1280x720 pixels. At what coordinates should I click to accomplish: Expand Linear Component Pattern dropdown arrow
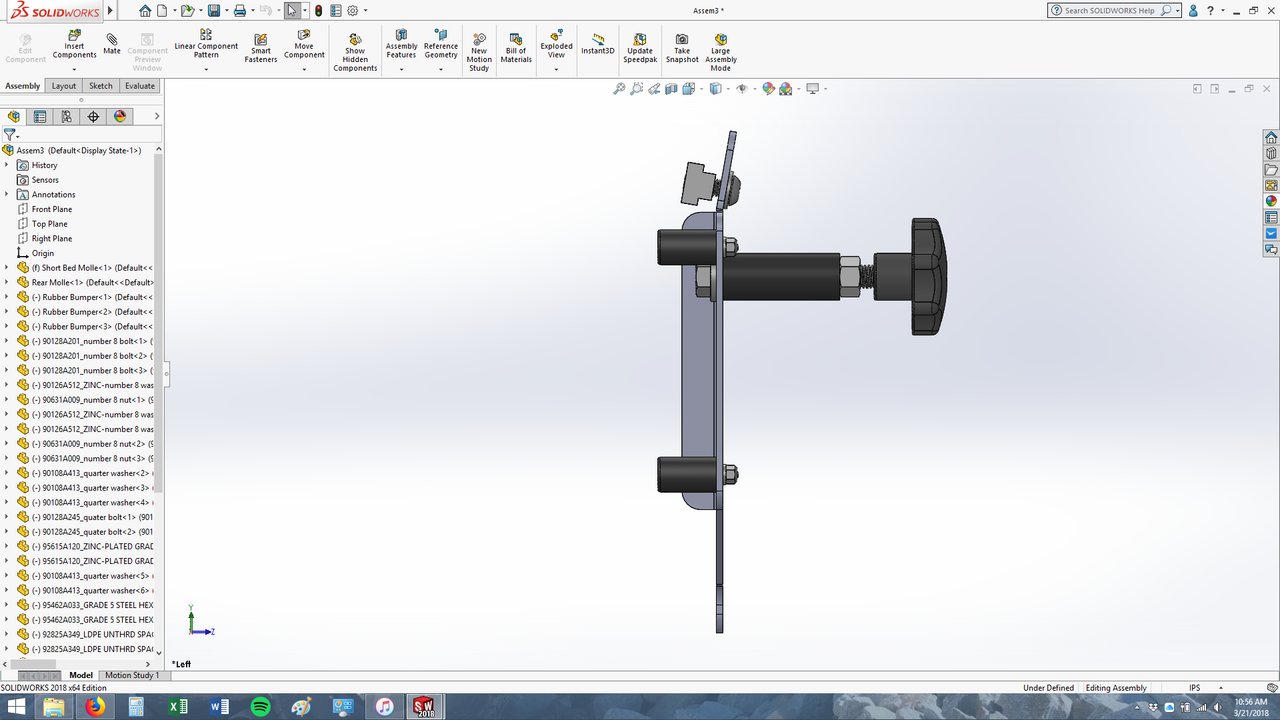click(x=206, y=70)
